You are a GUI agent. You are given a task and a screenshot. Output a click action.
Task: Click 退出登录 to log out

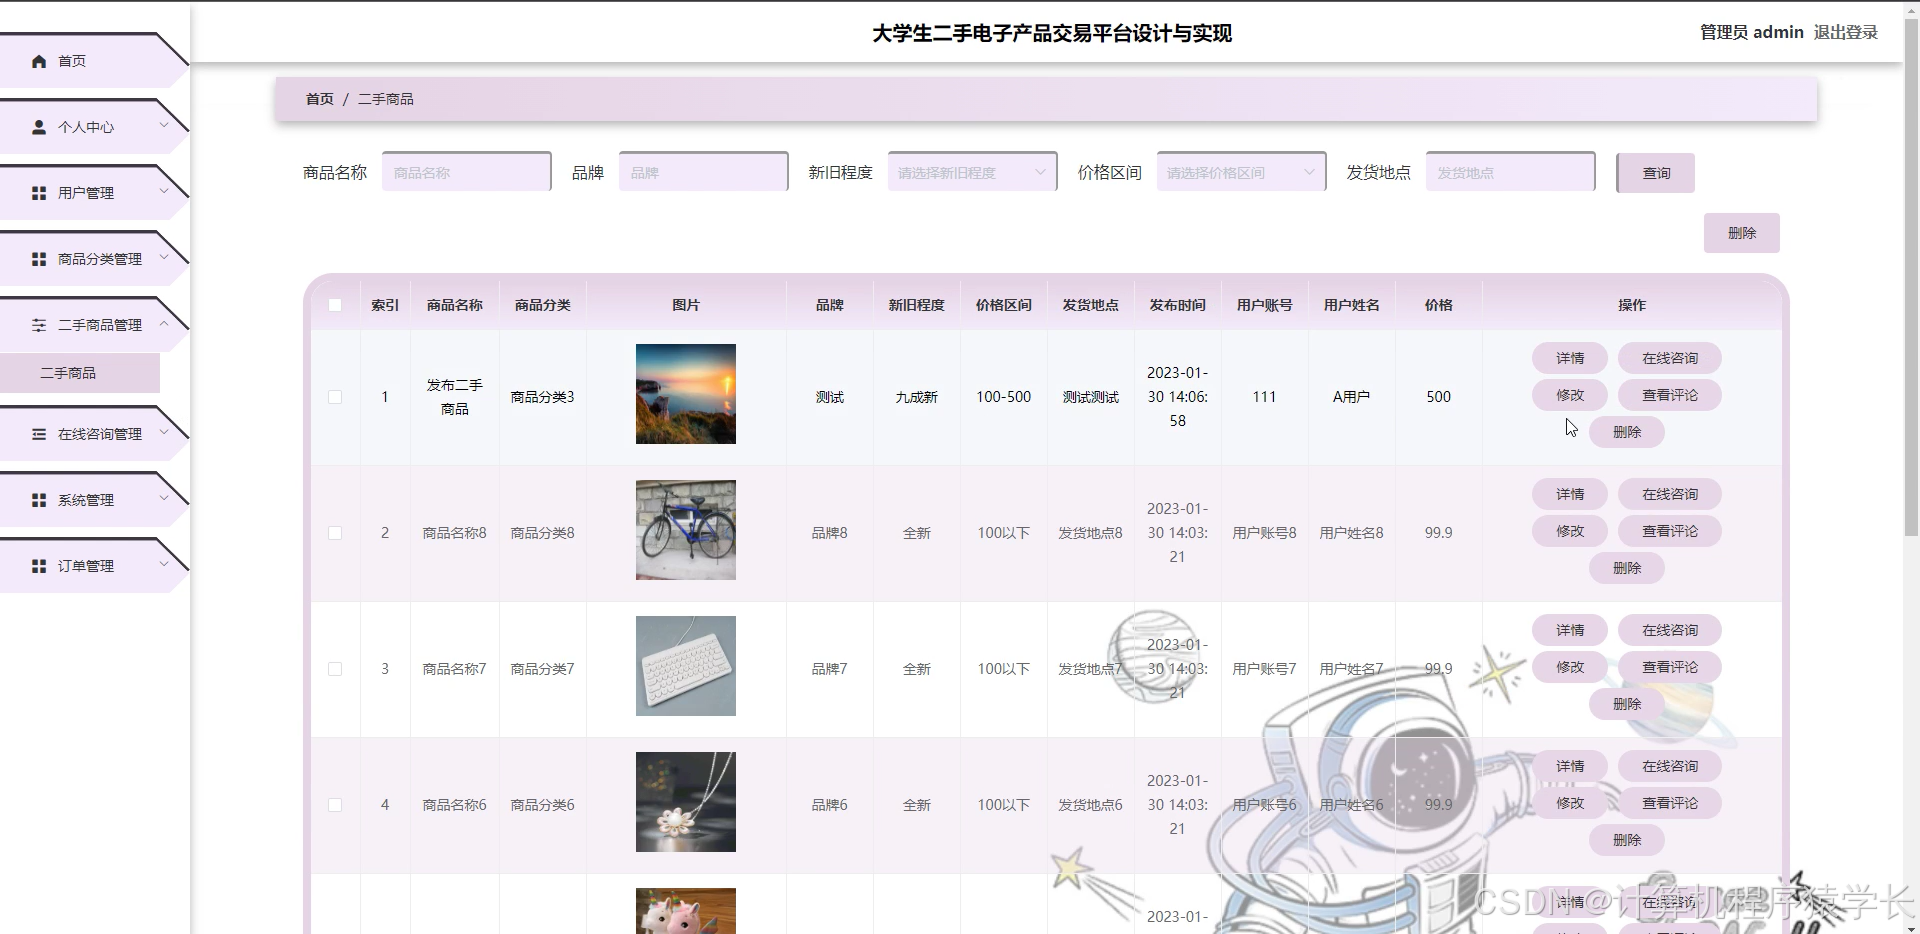click(1845, 32)
